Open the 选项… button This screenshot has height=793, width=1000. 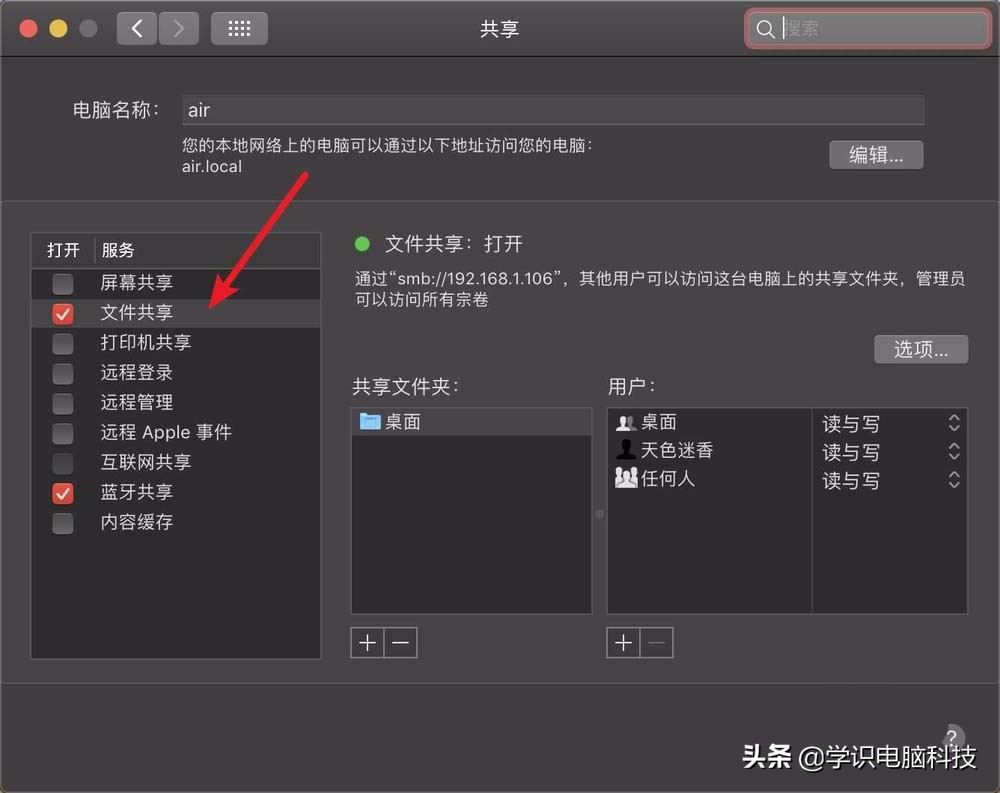point(920,349)
